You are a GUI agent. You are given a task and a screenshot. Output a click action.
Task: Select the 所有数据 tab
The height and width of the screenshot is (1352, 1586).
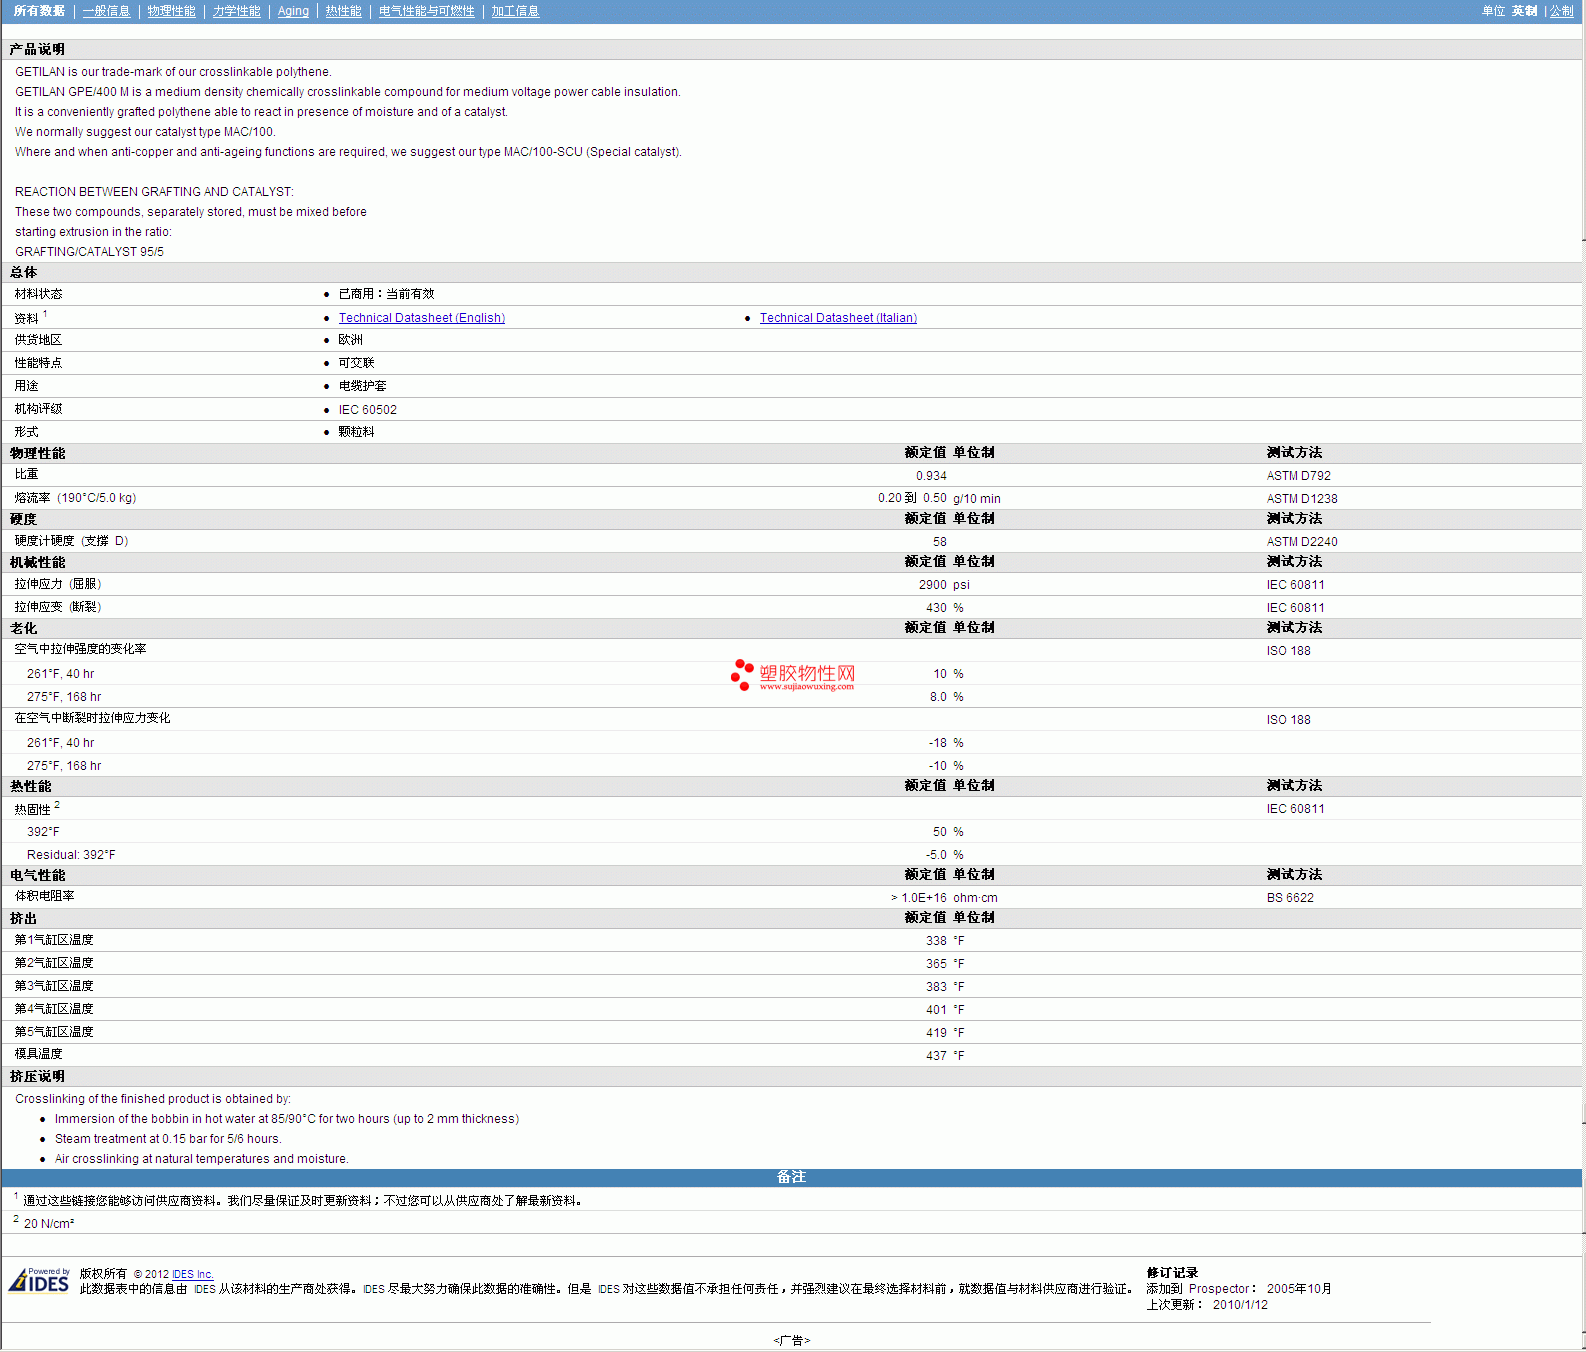coord(39,11)
